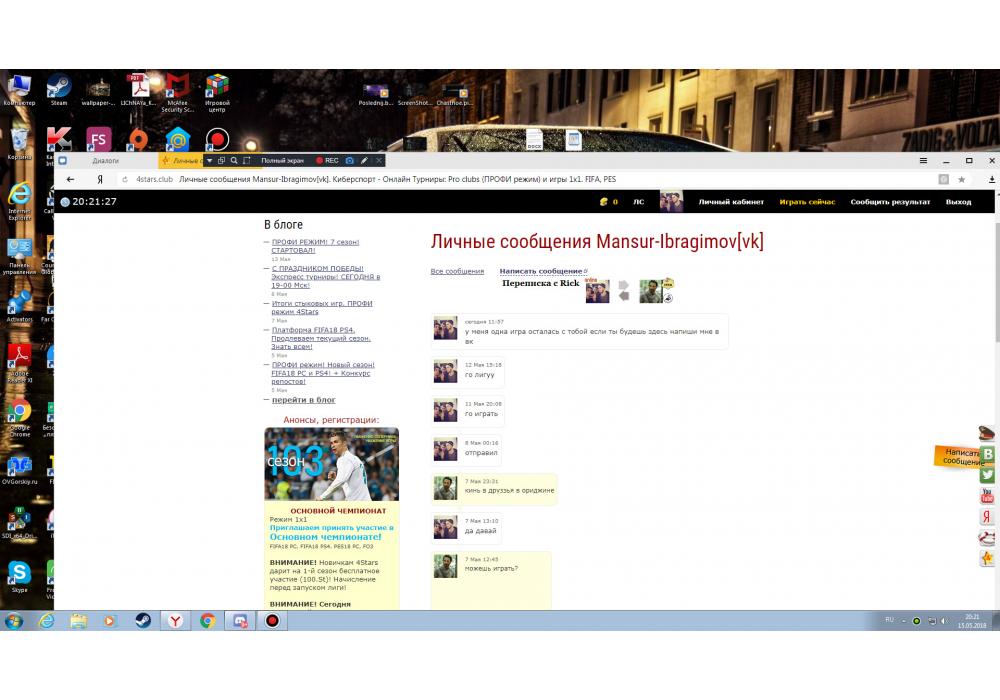Click перейти в блог link

[304, 400]
